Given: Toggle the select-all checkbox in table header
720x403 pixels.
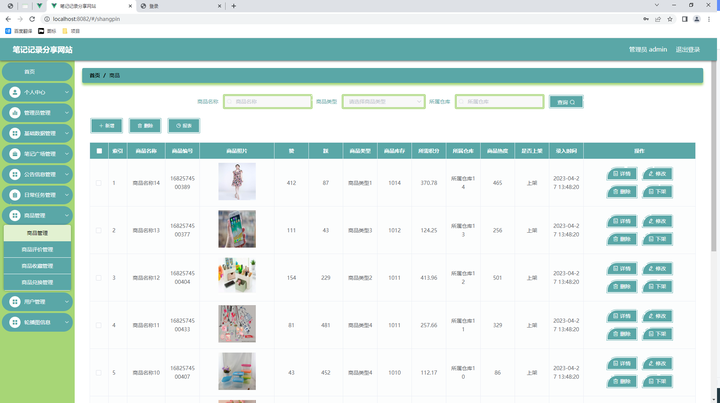Looking at the screenshot, I should pyautogui.click(x=99, y=151).
